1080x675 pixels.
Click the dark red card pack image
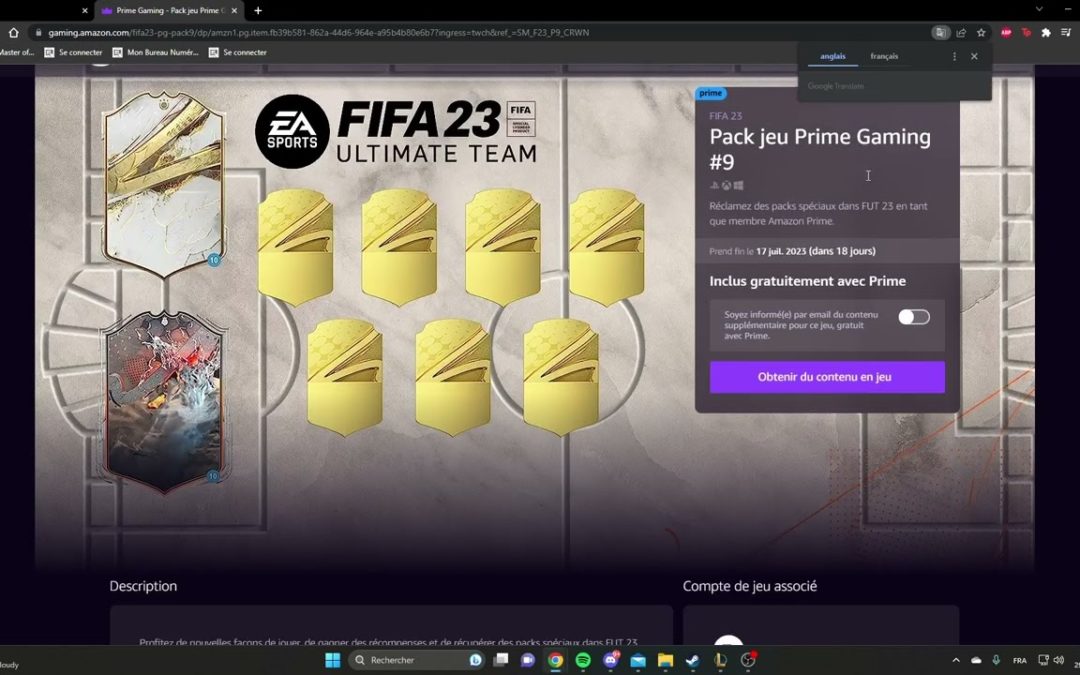164,401
